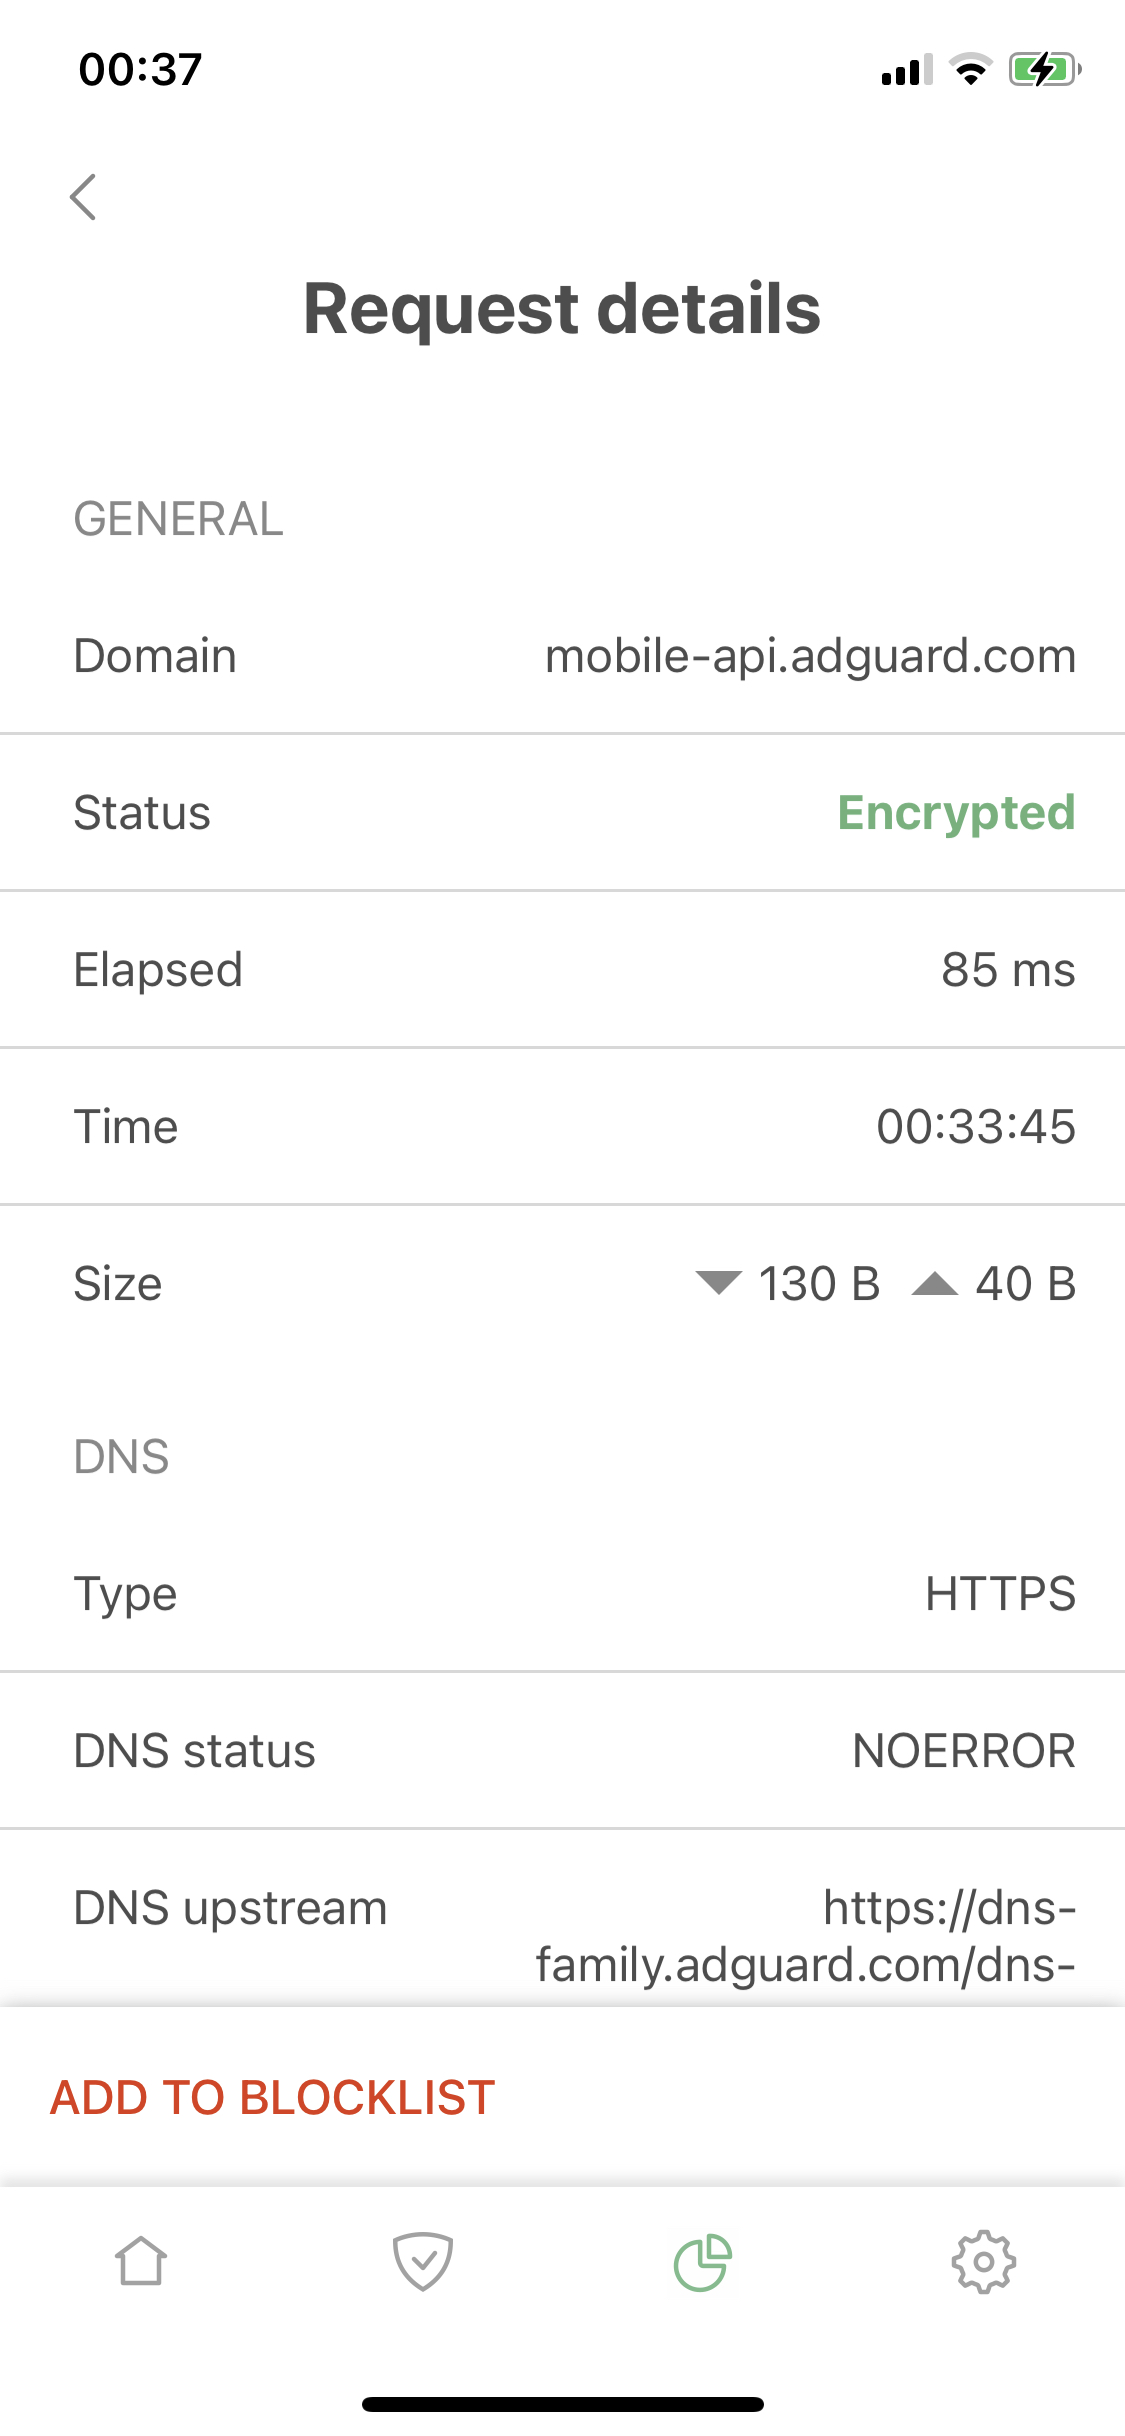The width and height of the screenshot is (1125, 2436).
Task: Click ADD TO BLOCKLIST
Action: 273,2097
